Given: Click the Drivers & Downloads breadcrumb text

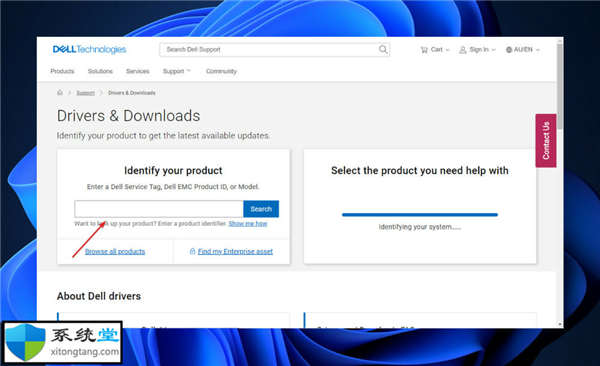Looking at the screenshot, I should (x=132, y=93).
